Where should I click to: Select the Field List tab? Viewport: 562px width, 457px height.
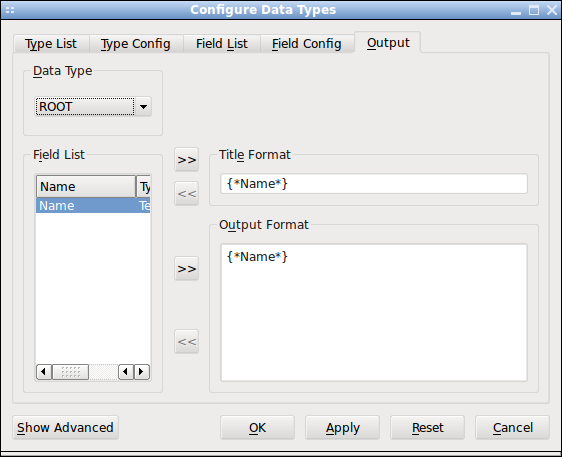[x=222, y=44]
